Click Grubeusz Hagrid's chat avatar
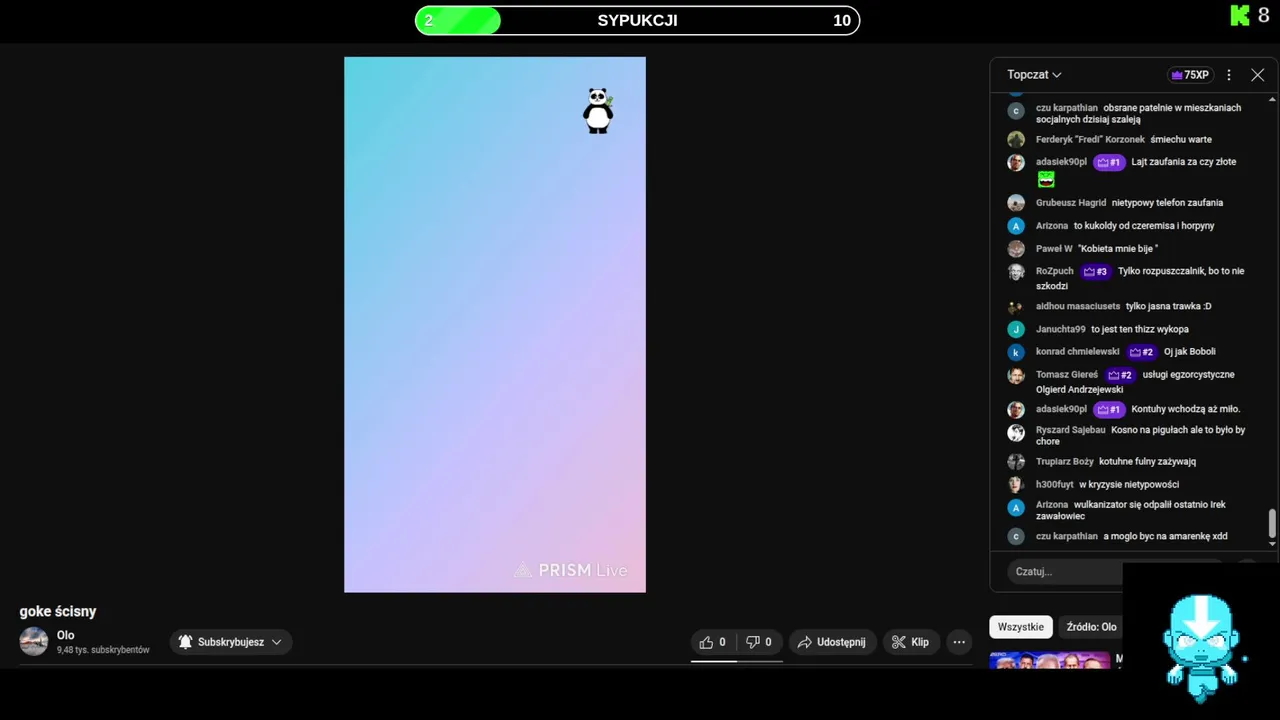The image size is (1280, 720). [x=1016, y=203]
